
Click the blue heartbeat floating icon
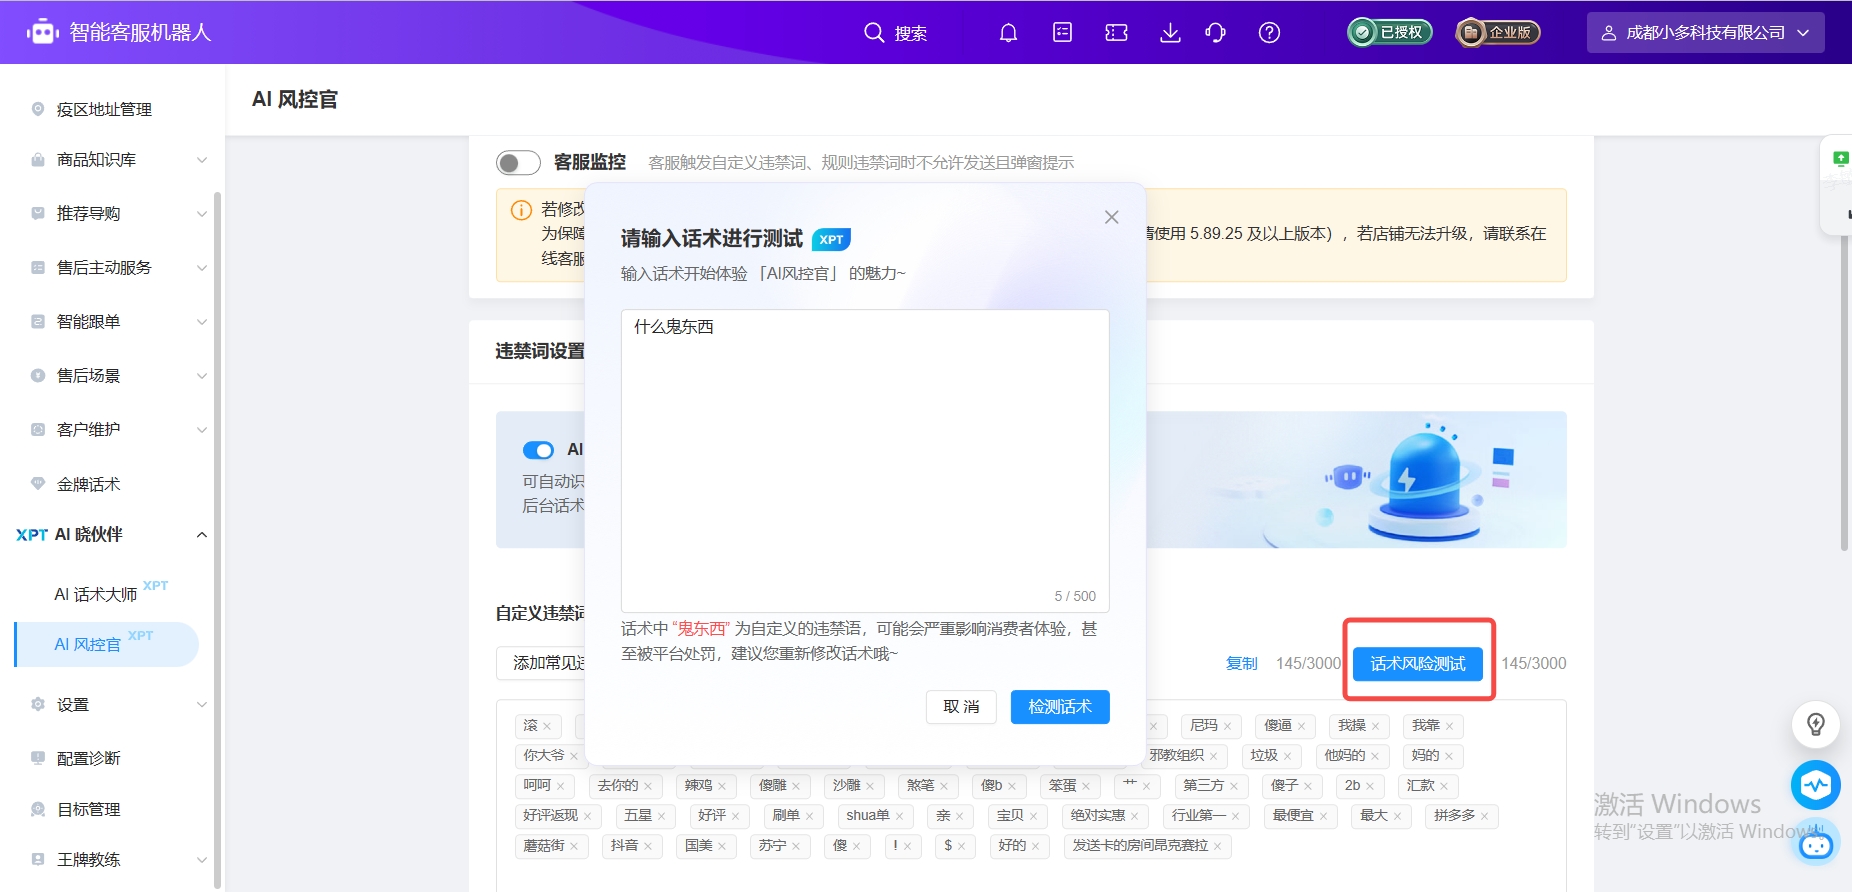1816,785
